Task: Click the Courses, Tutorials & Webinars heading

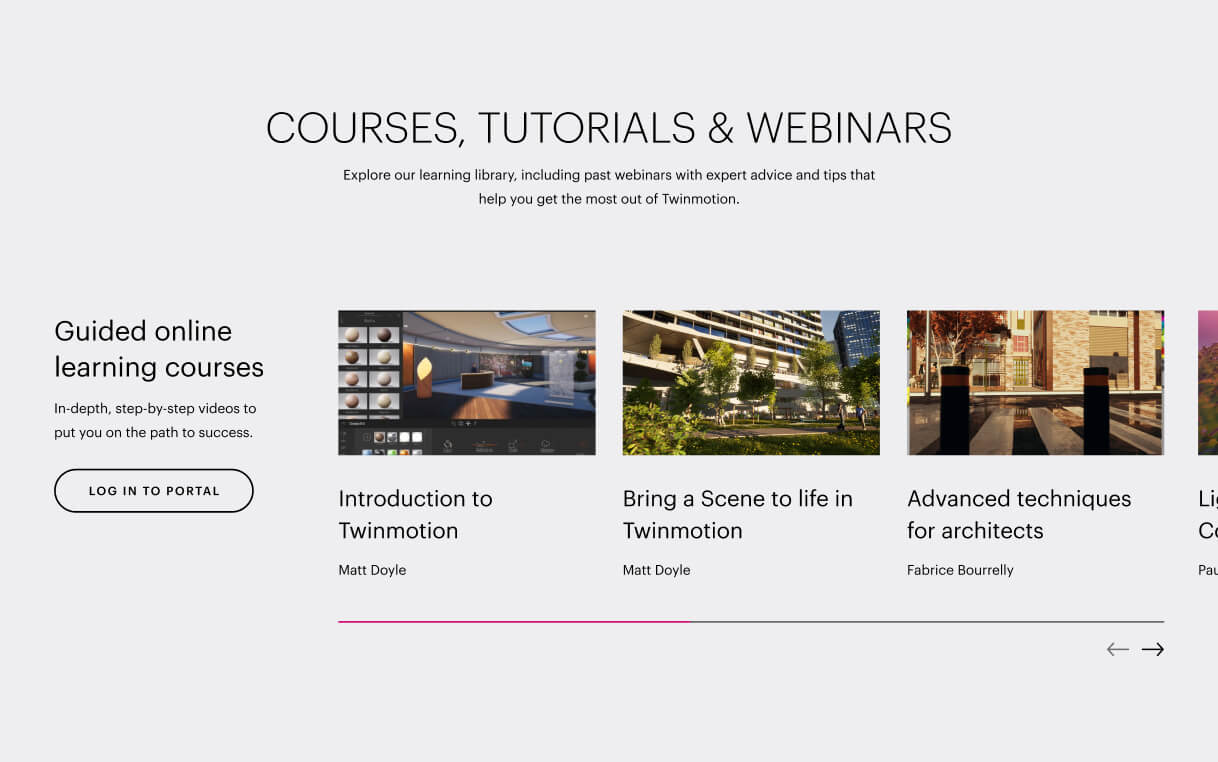Action: [608, 128]
